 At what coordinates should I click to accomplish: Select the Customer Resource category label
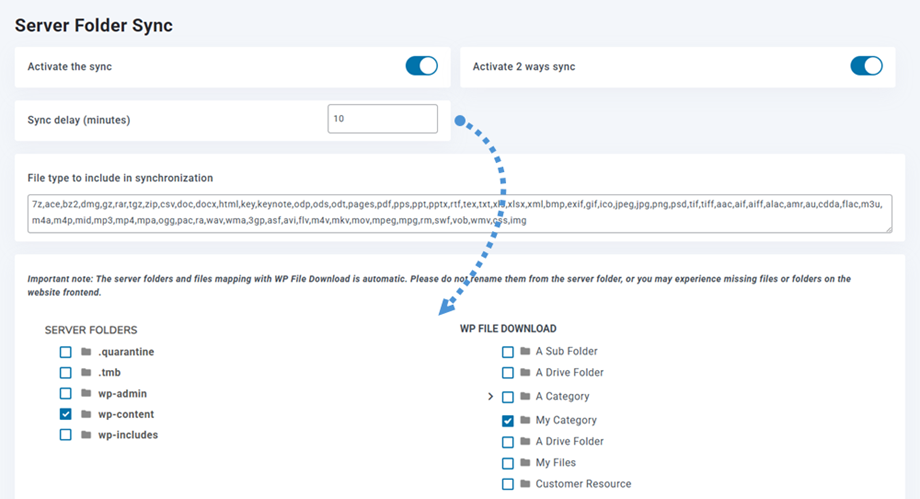click(583, 484)
